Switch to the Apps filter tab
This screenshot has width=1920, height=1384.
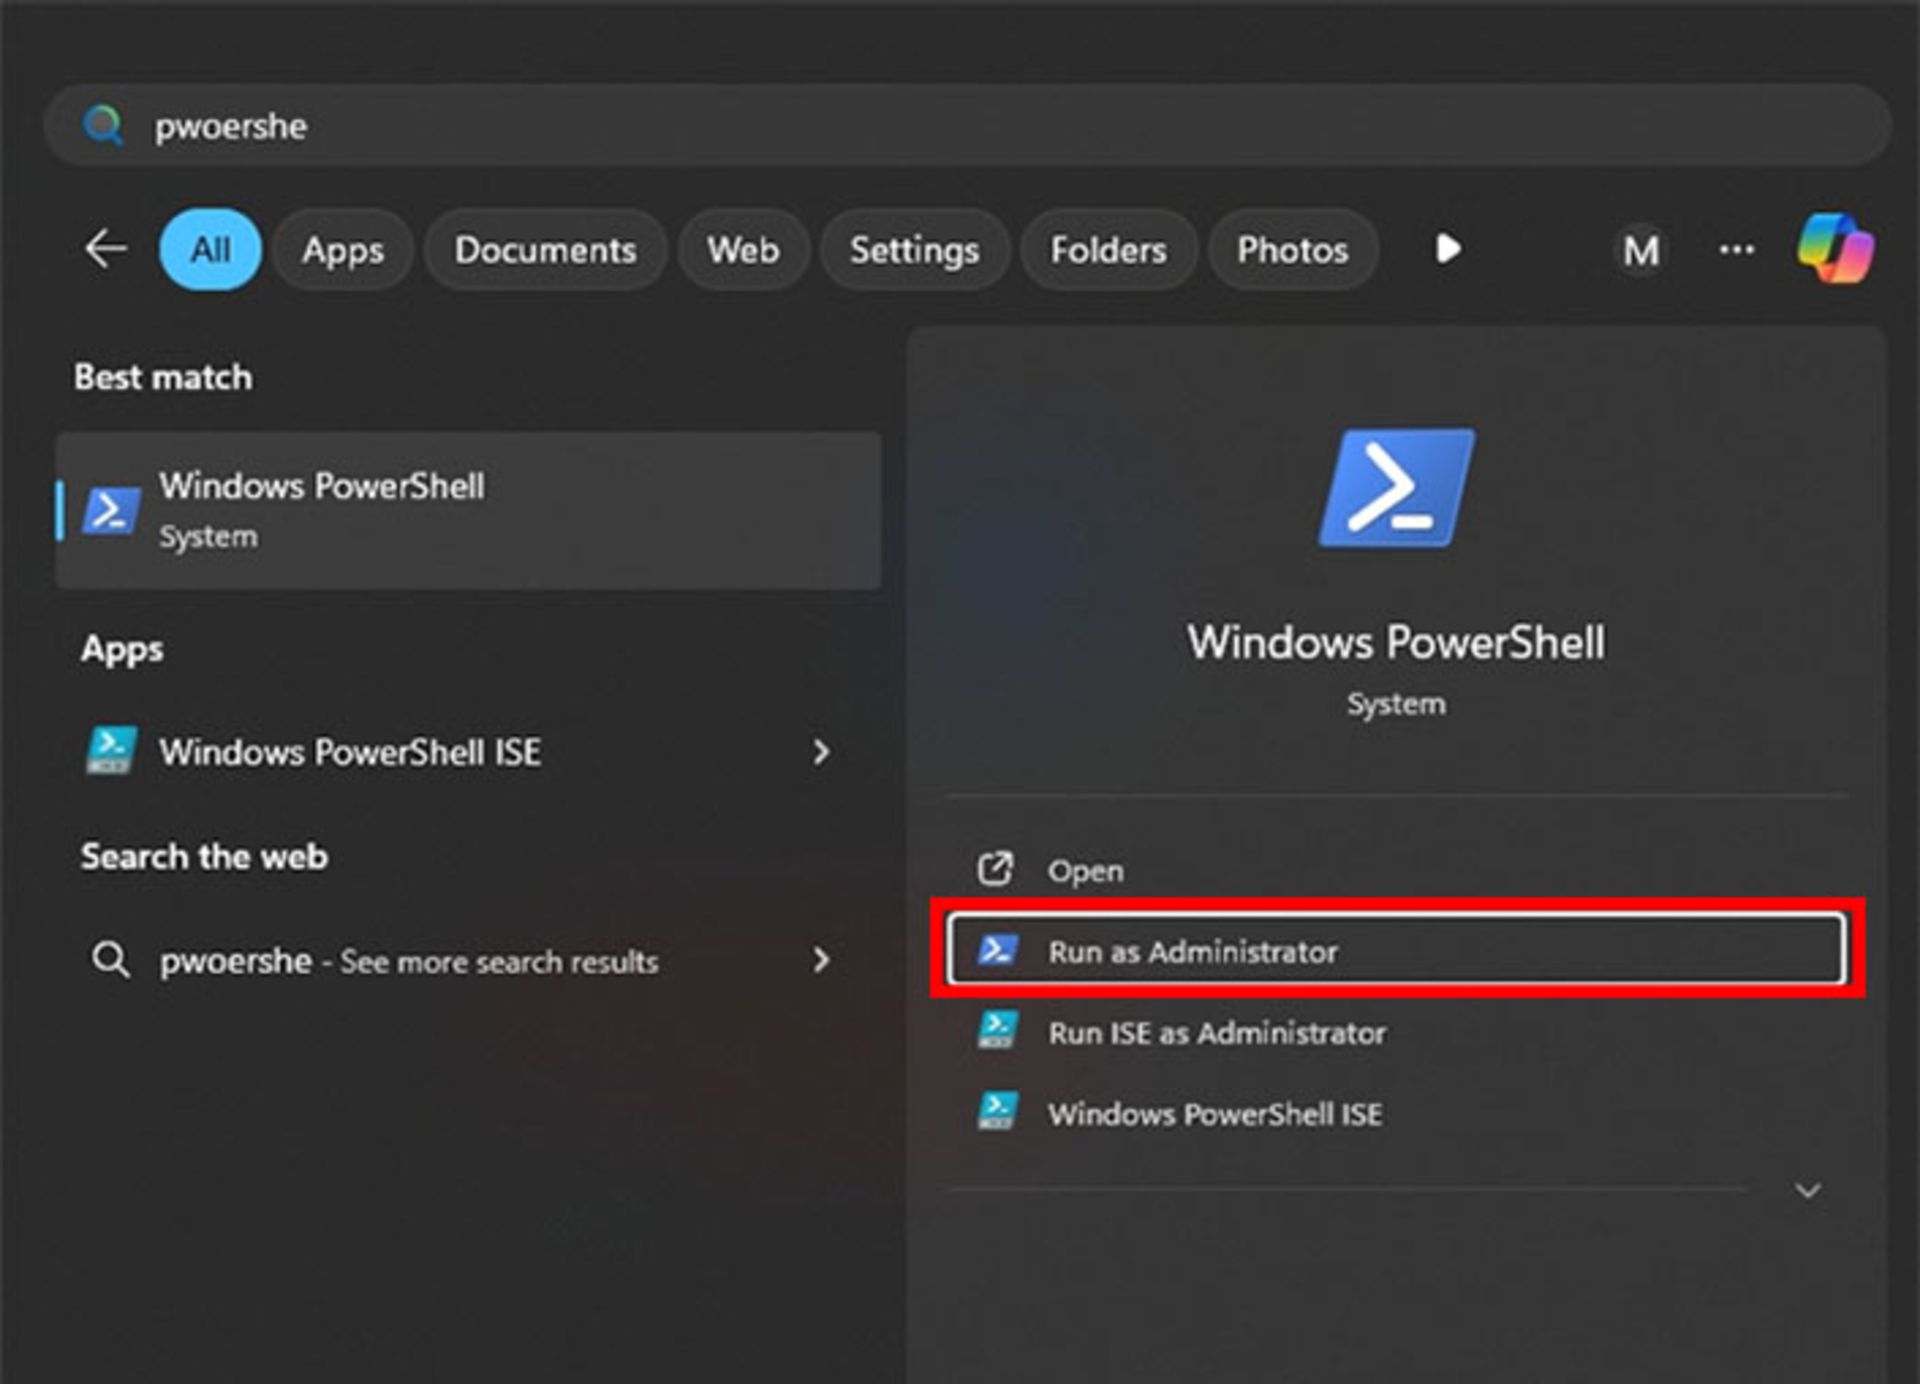click(x=343, y=249)
